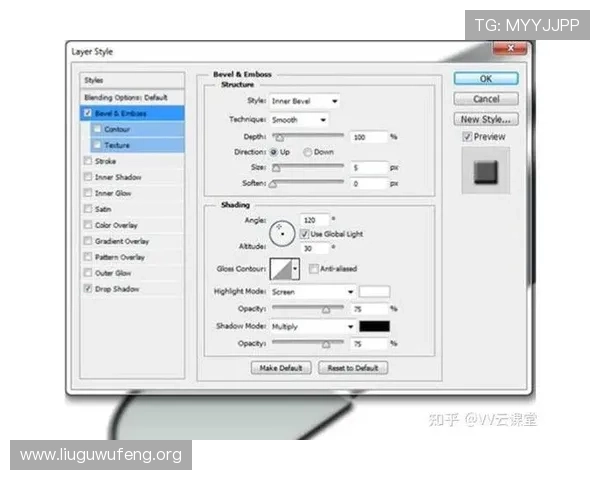This screenshot has height=480, width=600.
Task: Enable the Outer Glow checkbox
Action: pos(88,273)
